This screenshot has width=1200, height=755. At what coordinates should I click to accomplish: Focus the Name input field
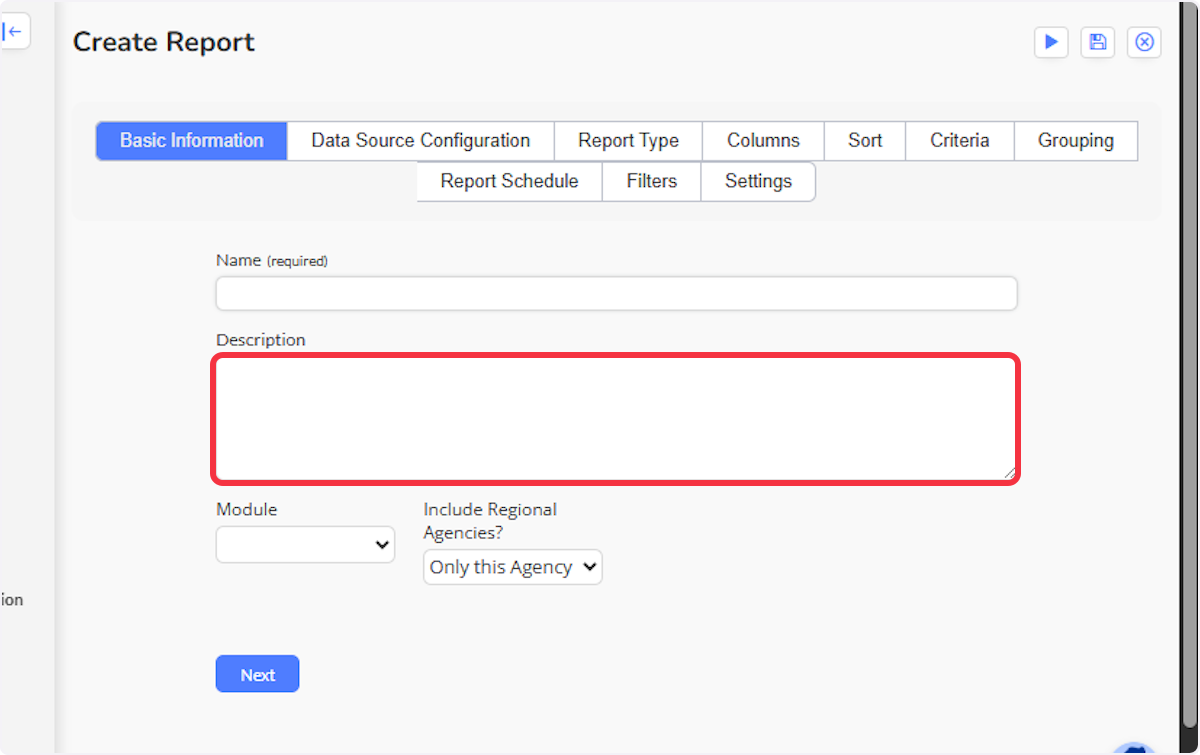pyautogui.click(x=617, y=294)
